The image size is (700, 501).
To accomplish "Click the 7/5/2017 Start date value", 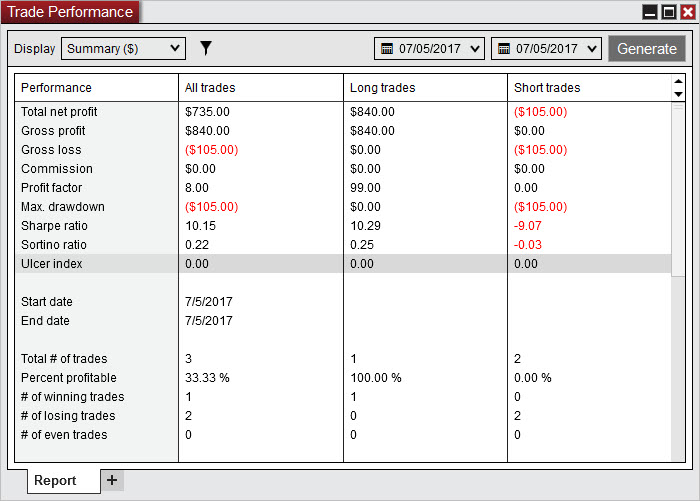I will click(208, 301).
